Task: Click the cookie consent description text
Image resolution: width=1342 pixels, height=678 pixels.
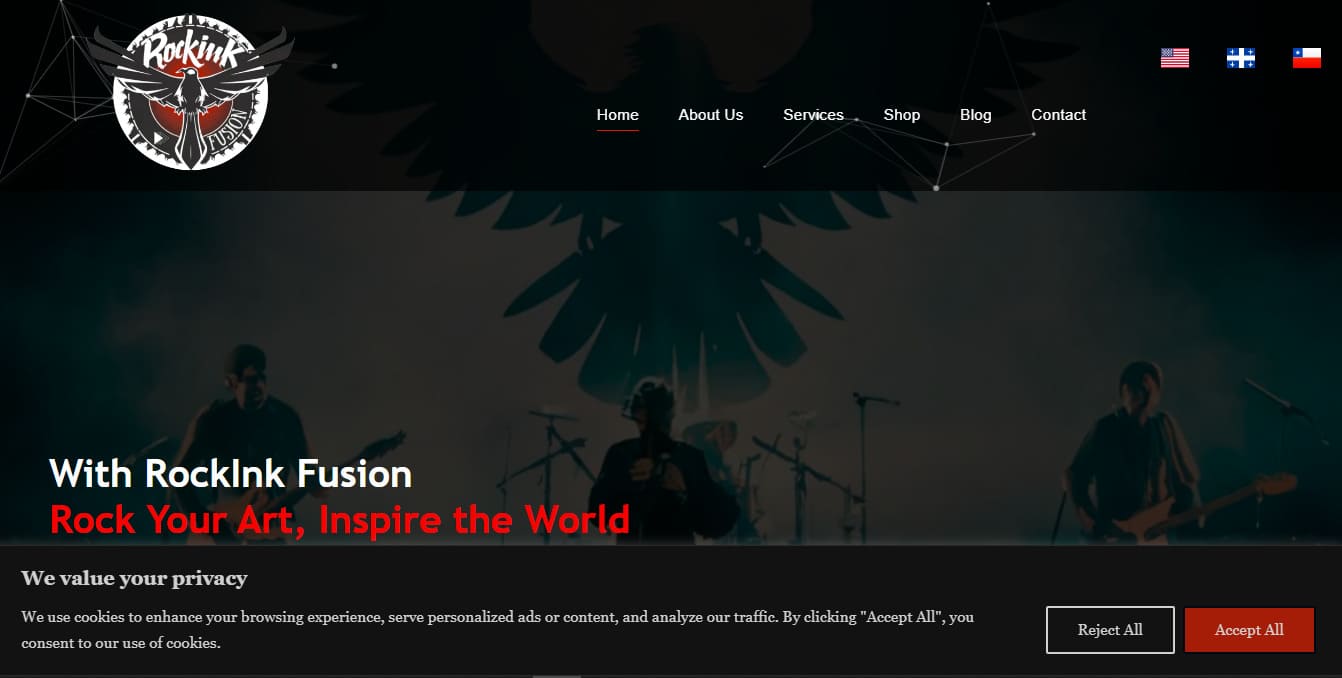Action: 497,630
